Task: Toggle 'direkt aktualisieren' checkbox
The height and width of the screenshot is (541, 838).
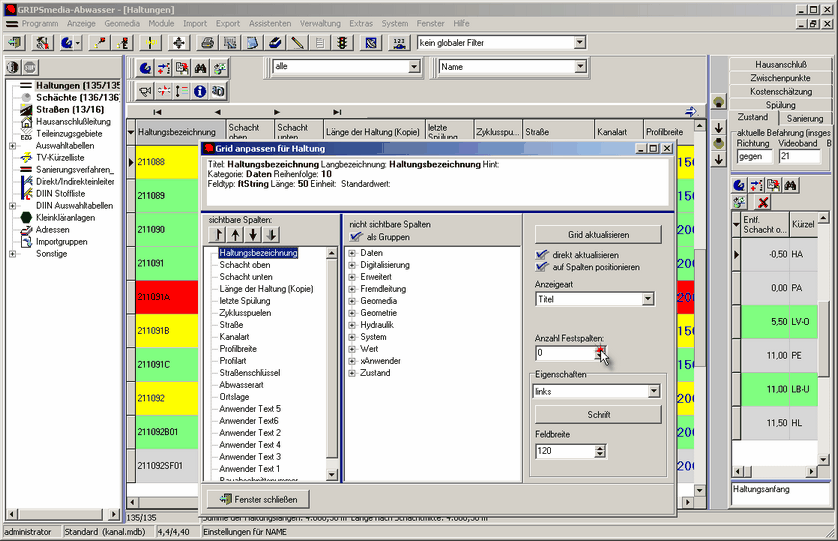Action: (x=543, y=255)
